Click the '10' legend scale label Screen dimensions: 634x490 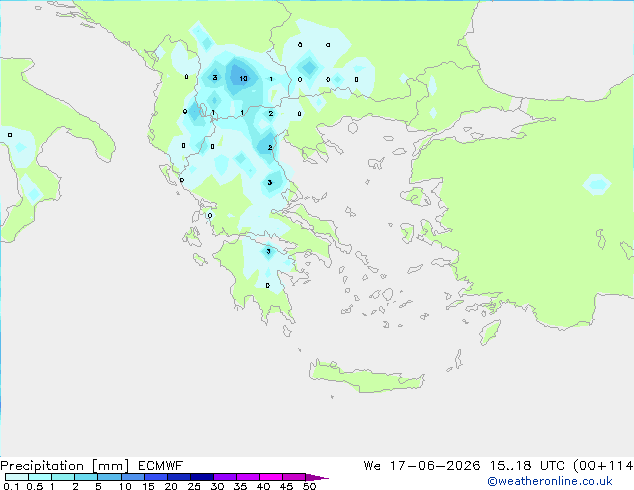coord(125,486)
